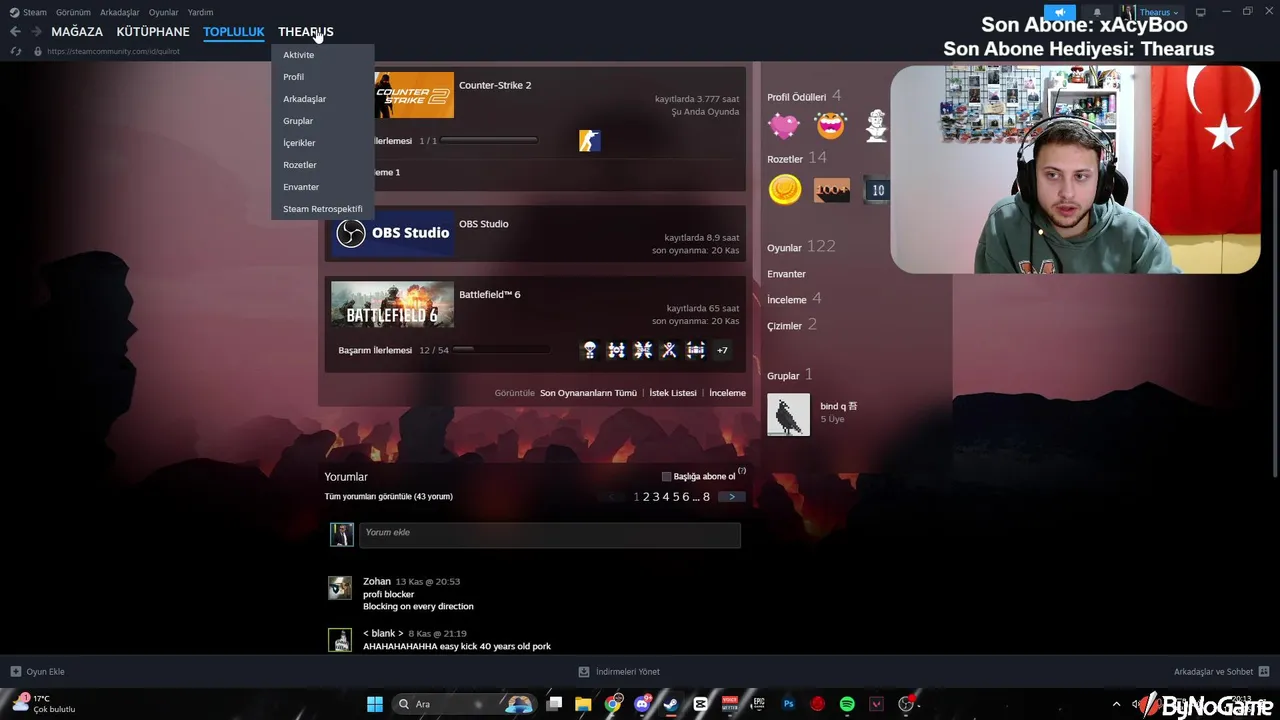This screenshot has width=1280, height=720.
Task: Go back with the left arrow
Action: tap(15, 32)
